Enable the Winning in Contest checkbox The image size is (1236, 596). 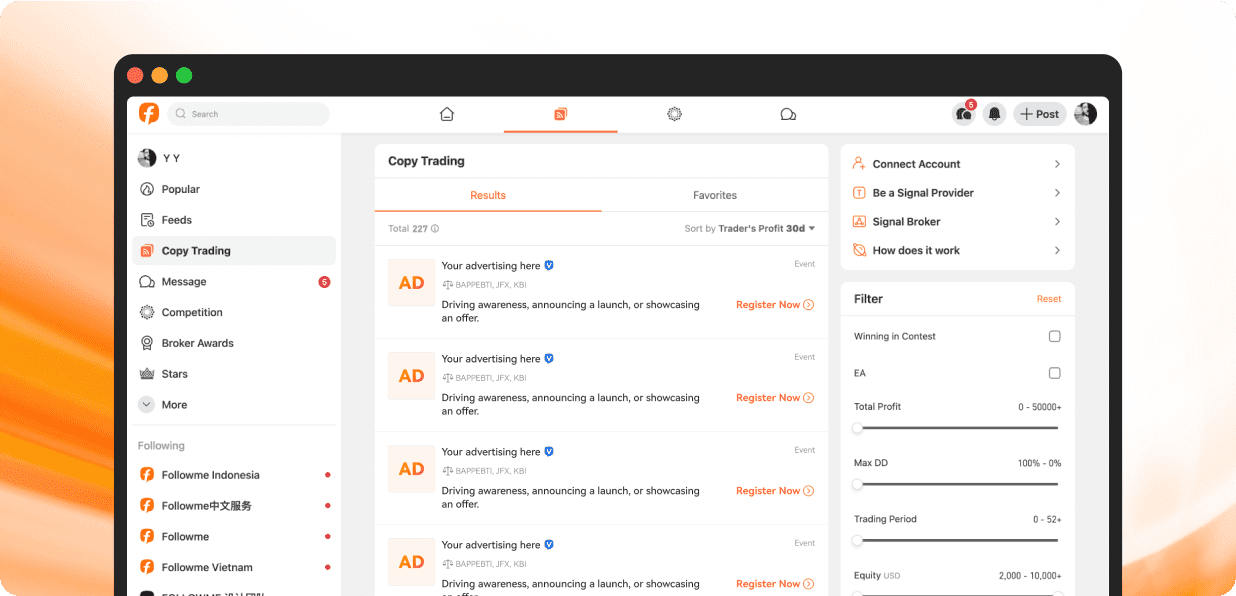pyautogui.click(x=1054, y=337)
